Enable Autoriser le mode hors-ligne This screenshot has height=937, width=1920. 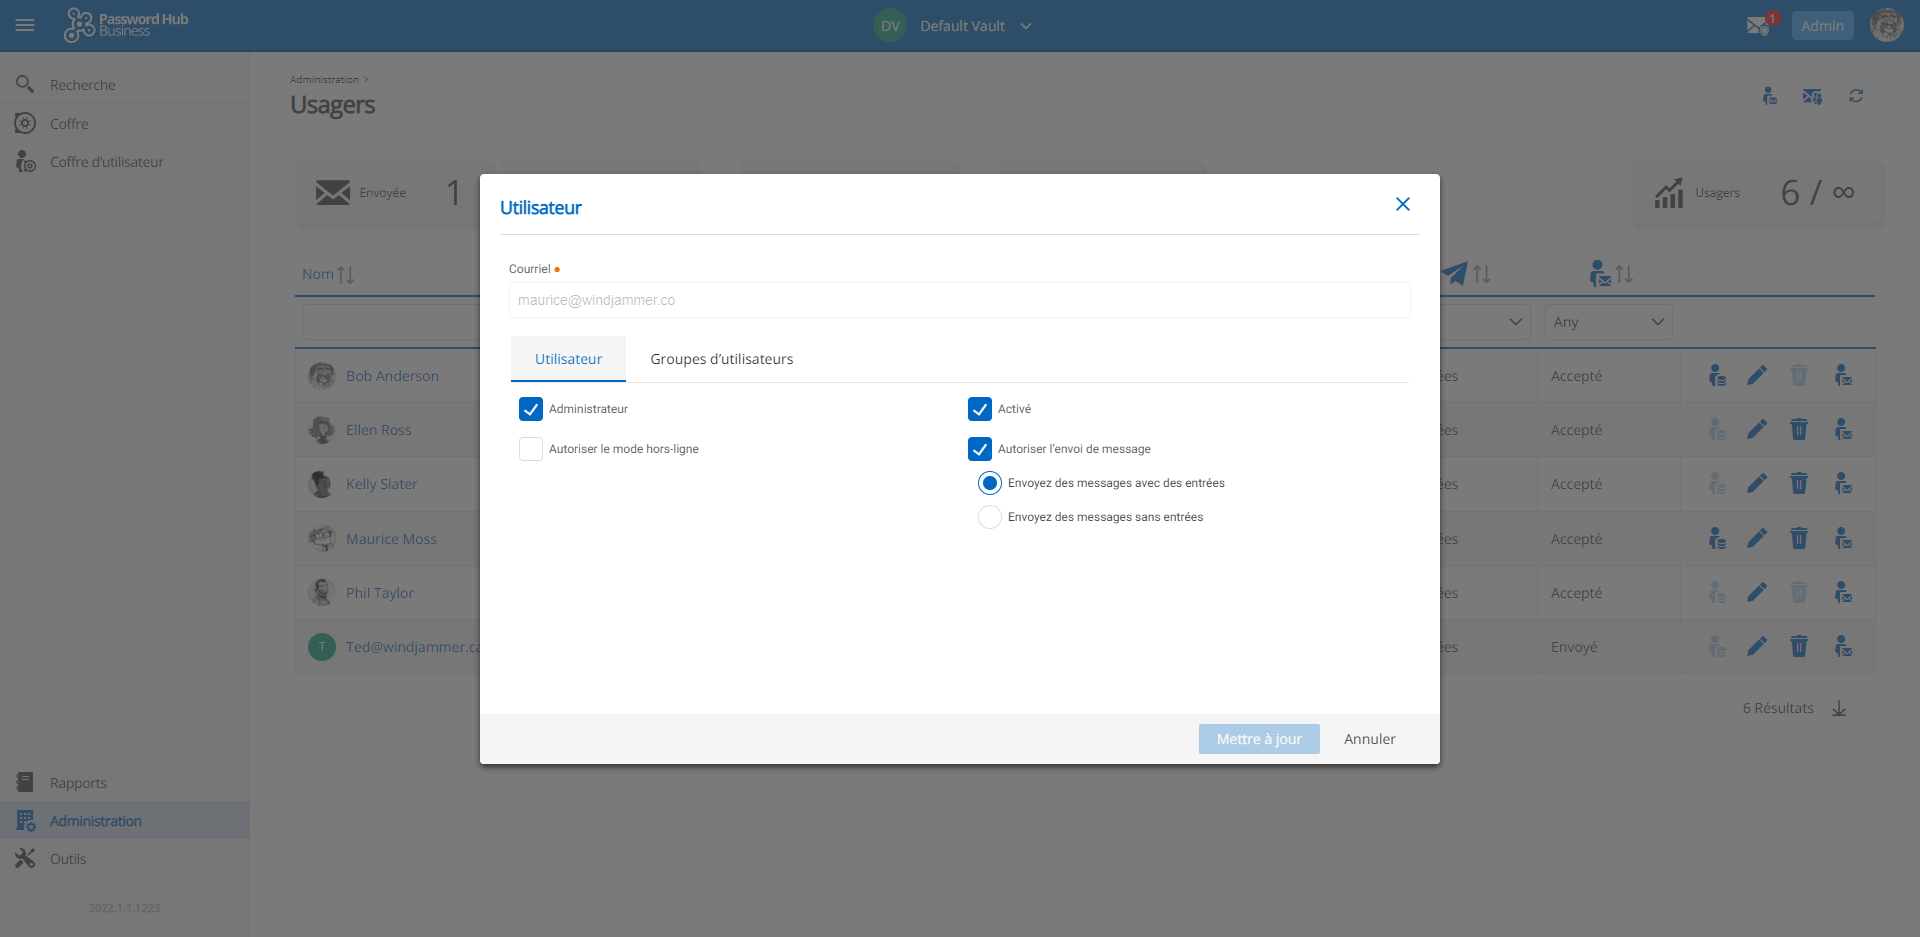(531, 449)
